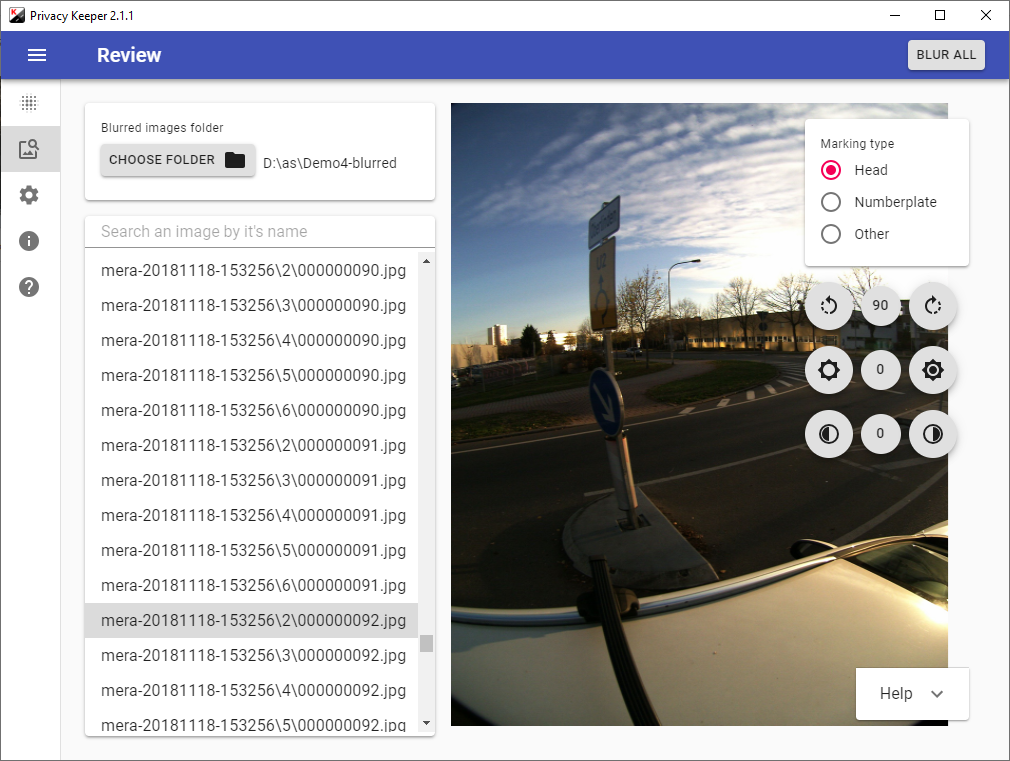Select the Head marking type

click(x=831, y=170)
